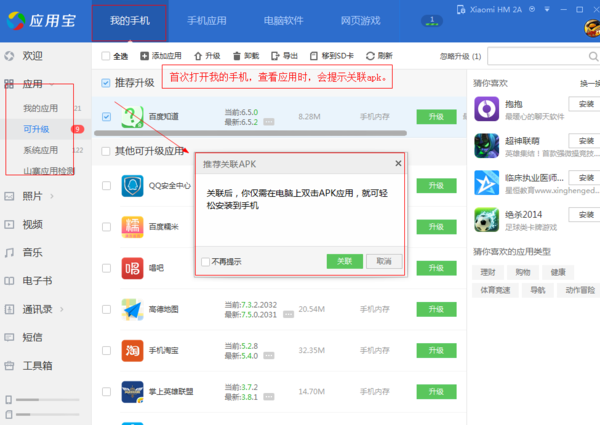Click the 添加应用 toolbar button
The height and width of the screenshot is (425, 600).
[161, 56]
